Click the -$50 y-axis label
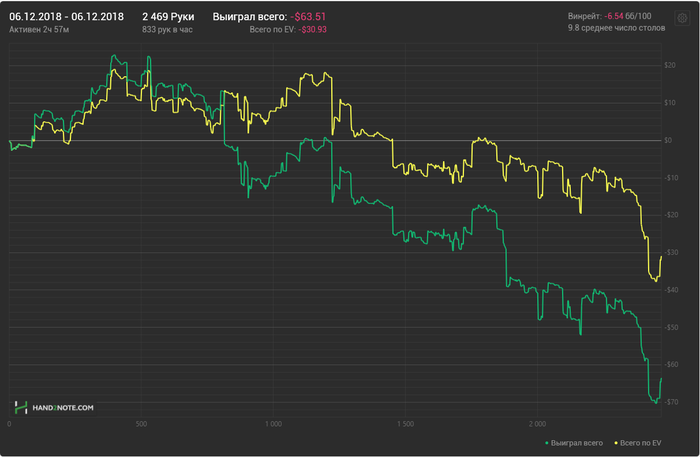The image size is (700, 457). [671, 327]
